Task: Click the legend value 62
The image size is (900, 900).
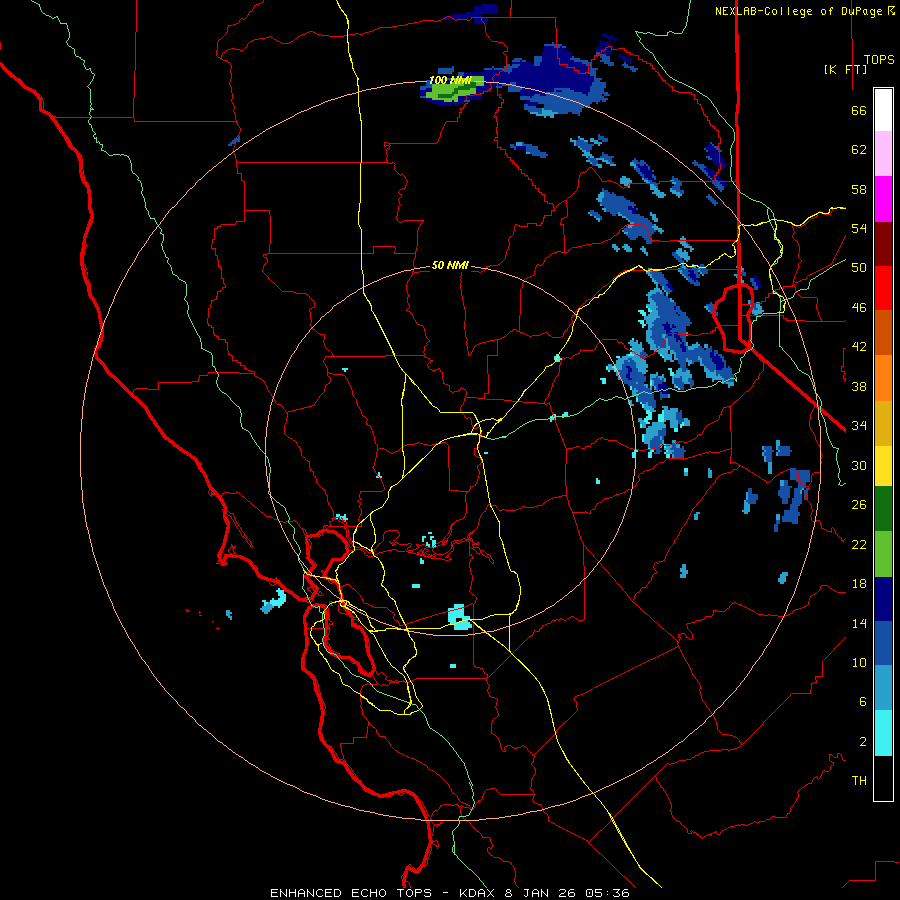Action: coord(859,150)
